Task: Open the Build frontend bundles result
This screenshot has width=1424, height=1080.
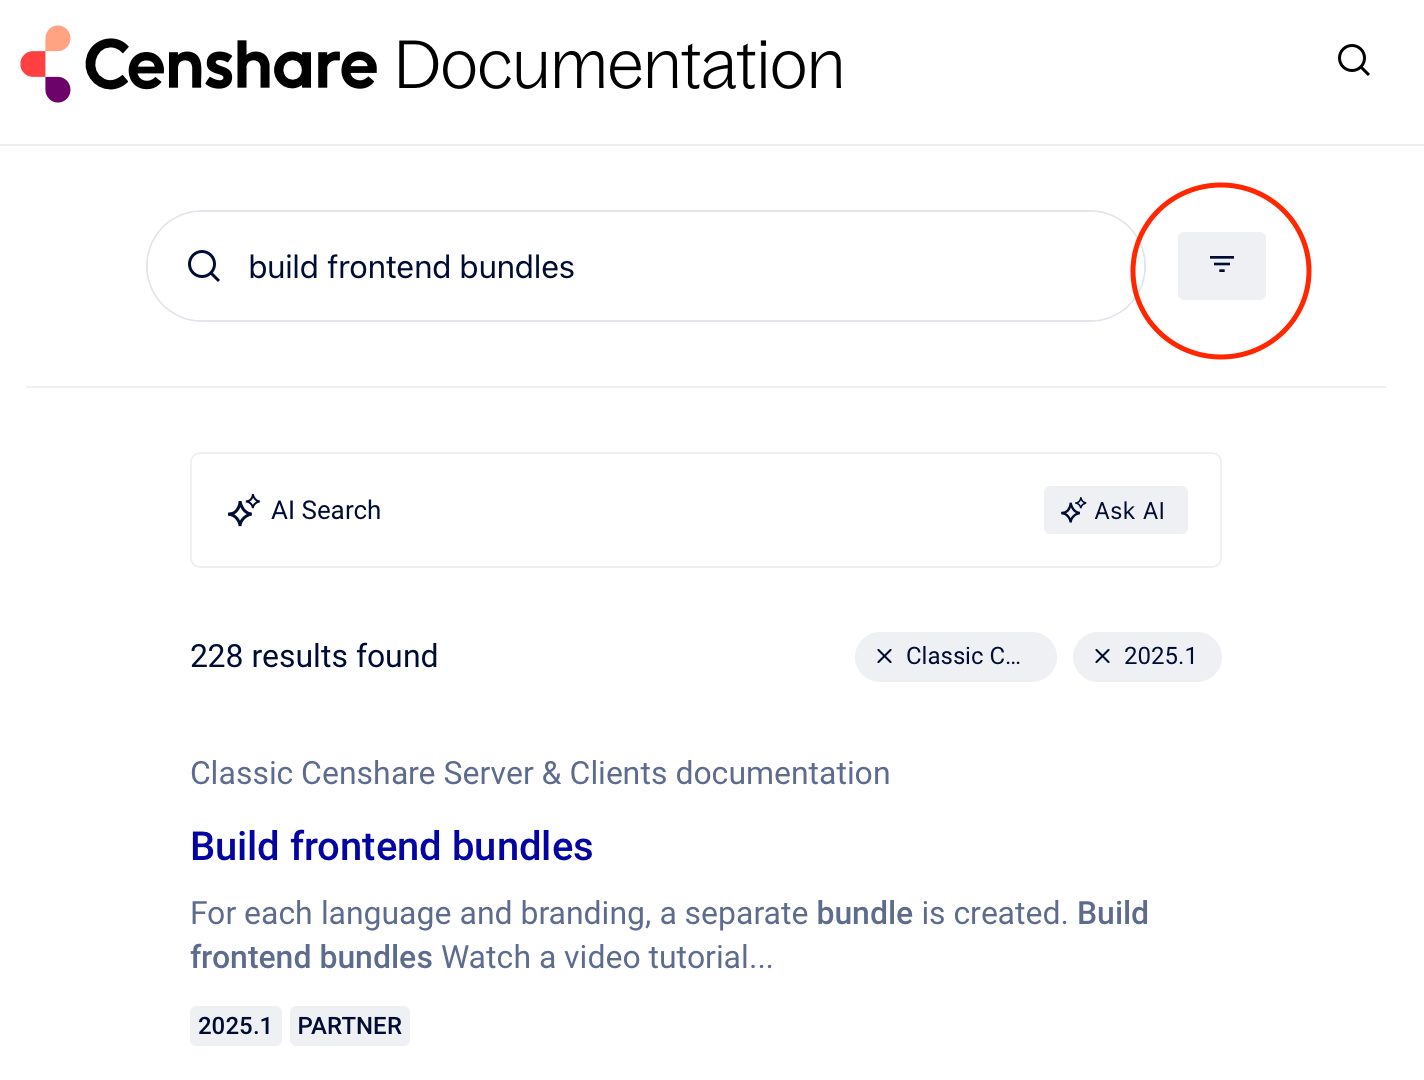Action: click(x=391, y=846)
